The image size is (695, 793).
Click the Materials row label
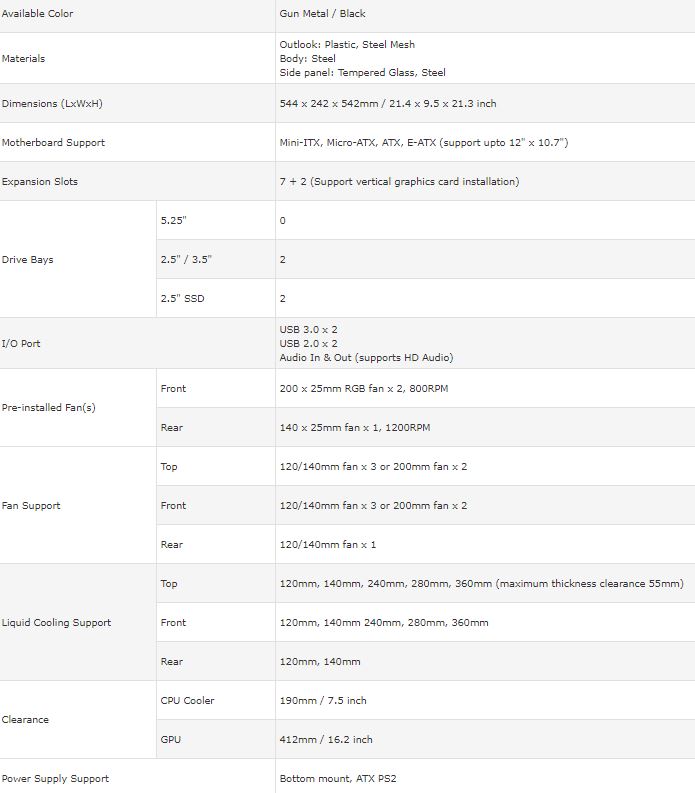[x=23, y=59]
